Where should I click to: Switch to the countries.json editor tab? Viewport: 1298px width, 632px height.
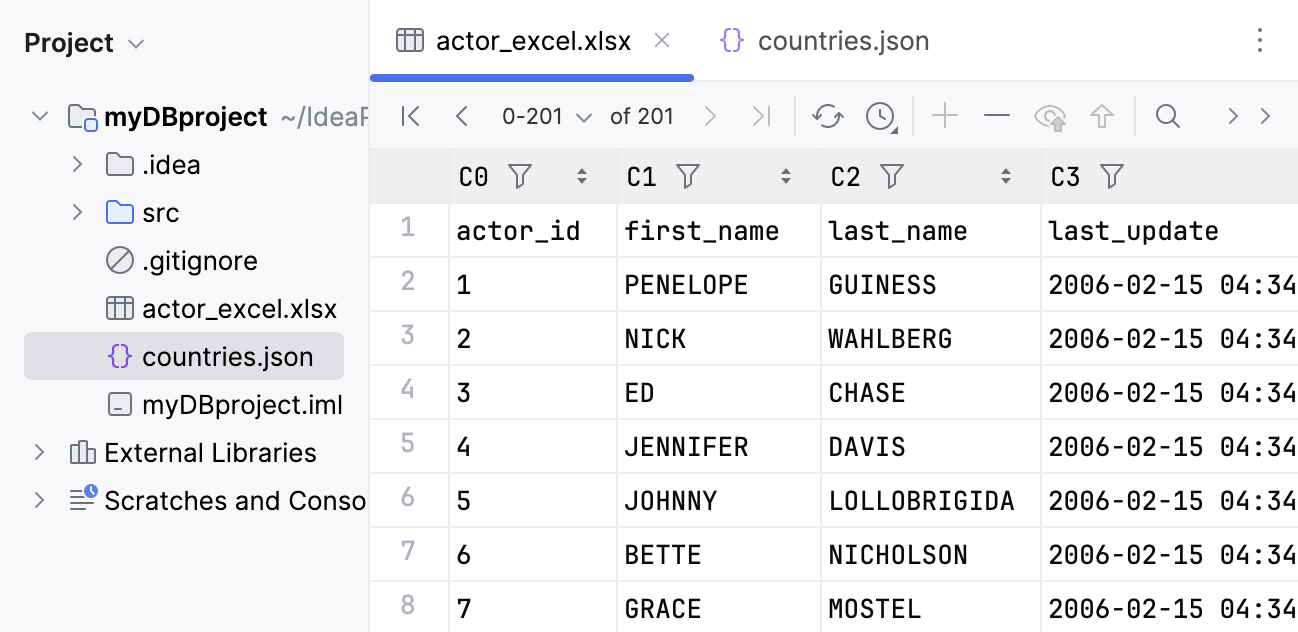pos(843,40)
